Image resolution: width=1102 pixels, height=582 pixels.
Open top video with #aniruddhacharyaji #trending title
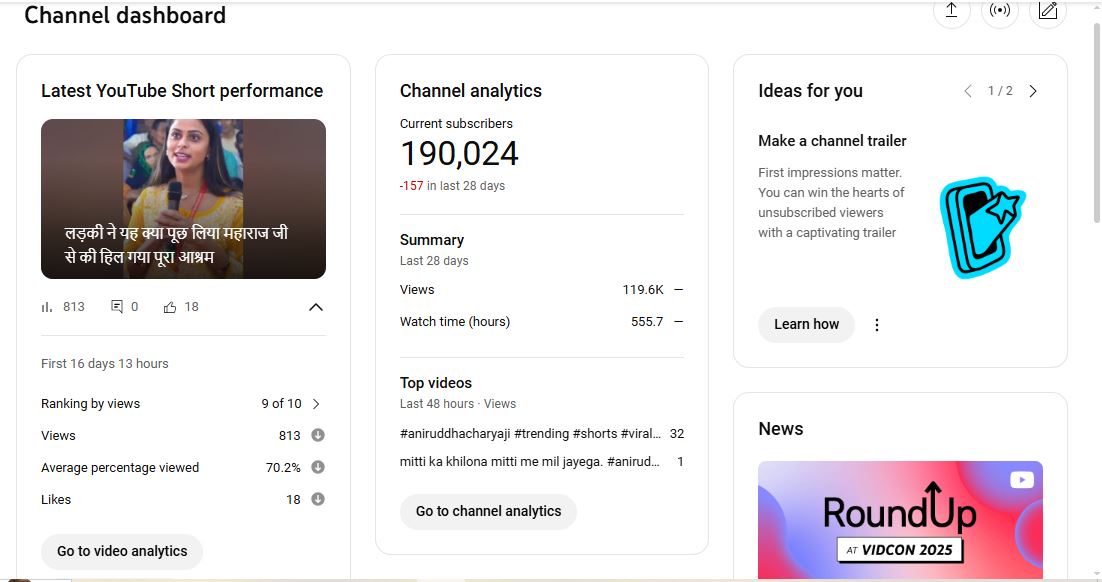click(530, 434)
